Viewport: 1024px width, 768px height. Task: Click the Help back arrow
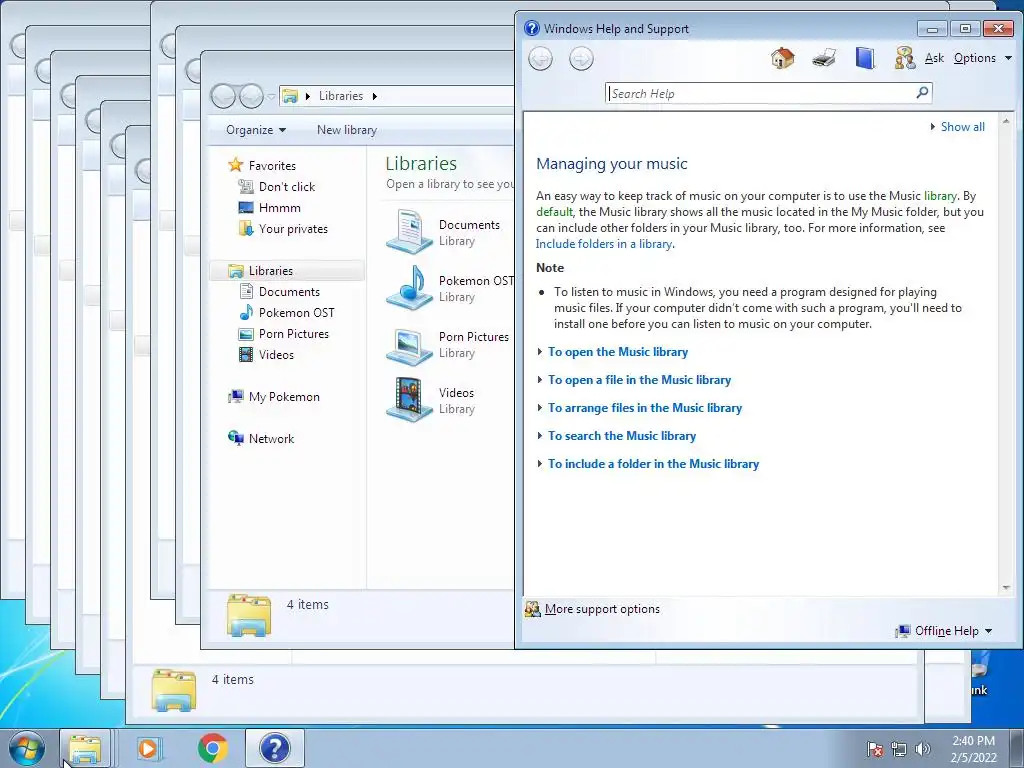tap(540, 59)
